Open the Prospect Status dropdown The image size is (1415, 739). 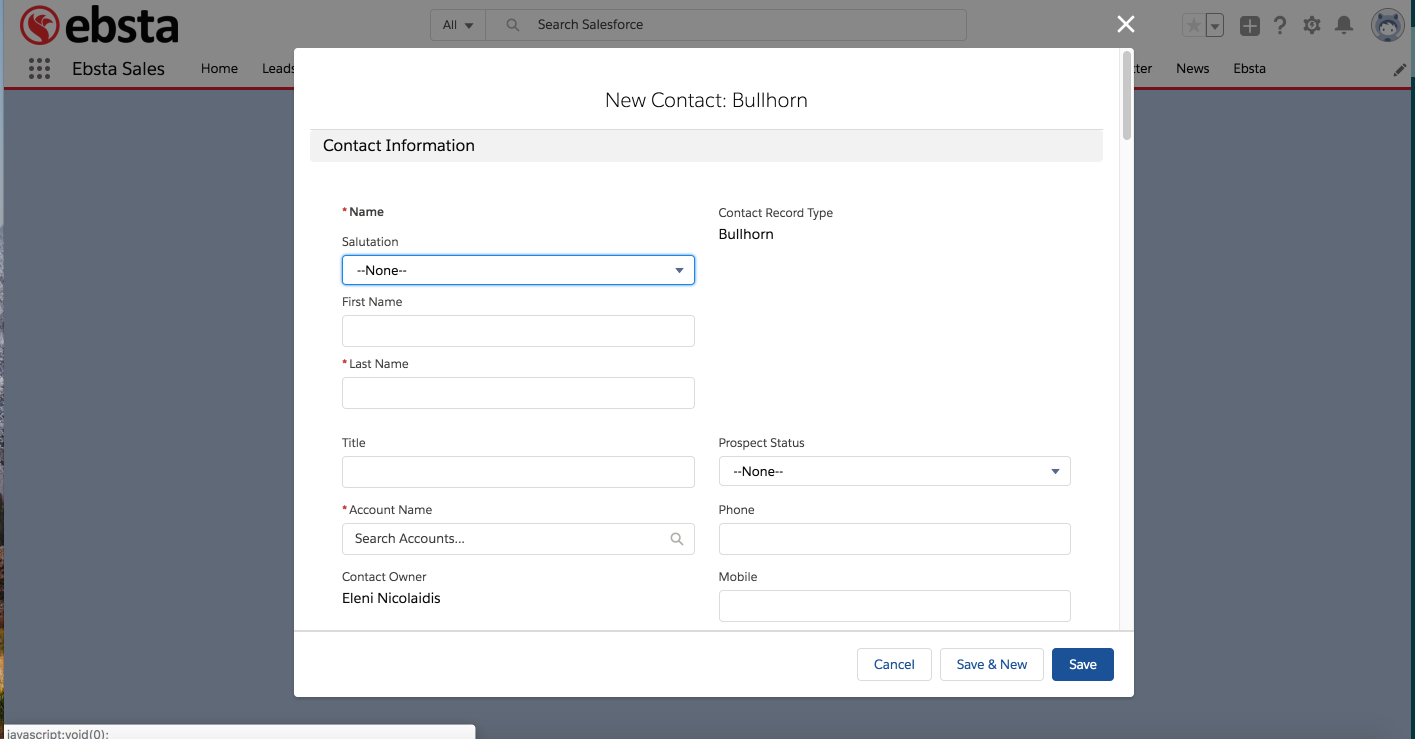pyautogui.click(x=894, y=471)
